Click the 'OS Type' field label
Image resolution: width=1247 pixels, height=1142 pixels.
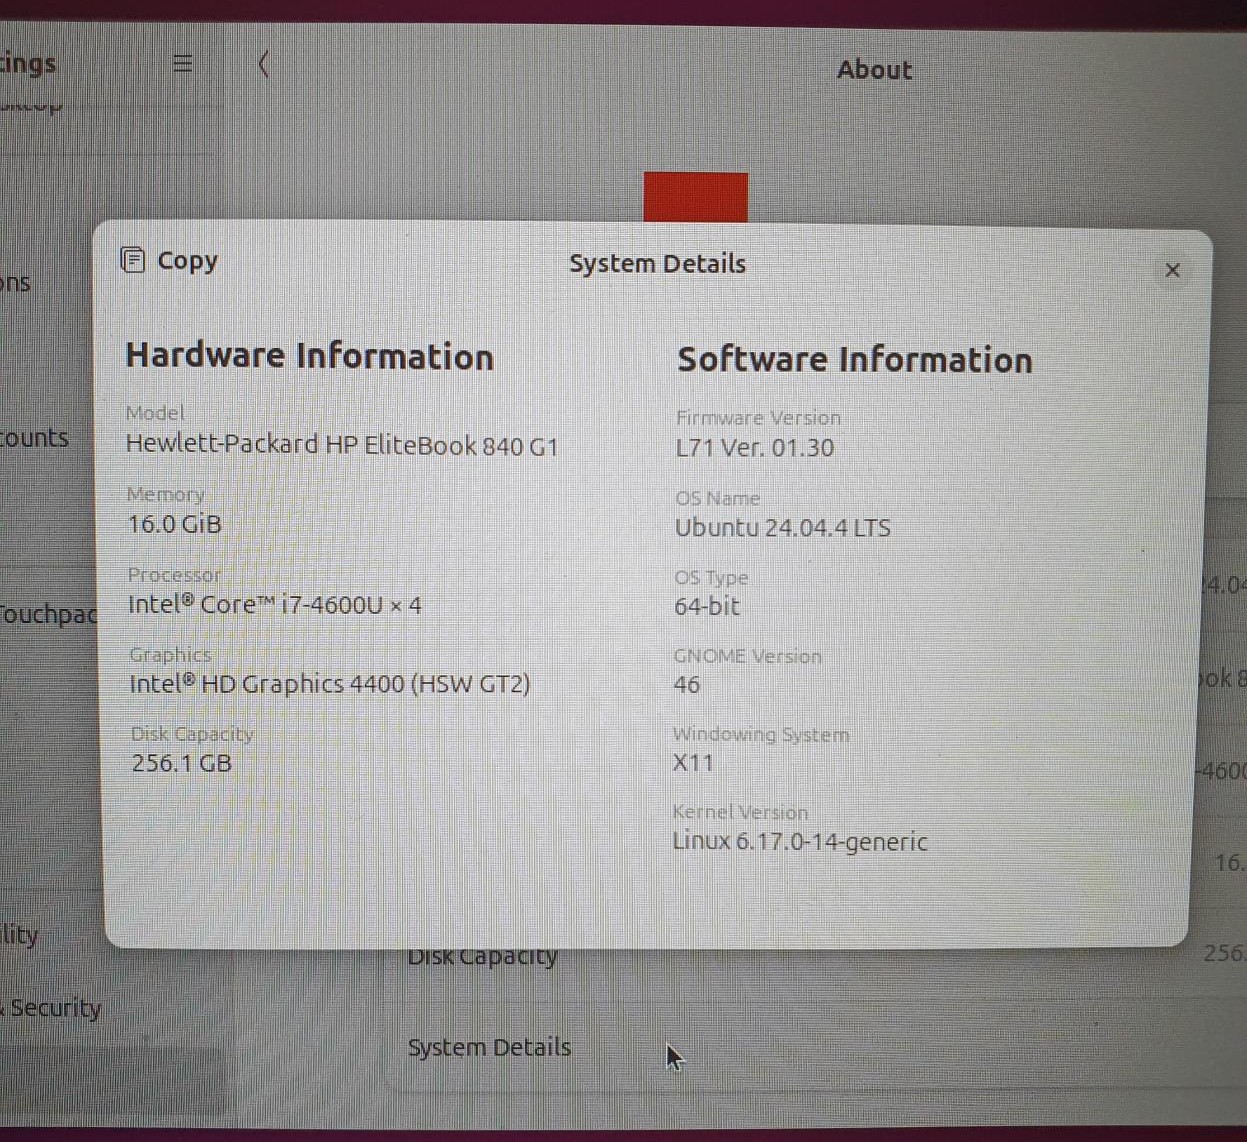(711, 577)
